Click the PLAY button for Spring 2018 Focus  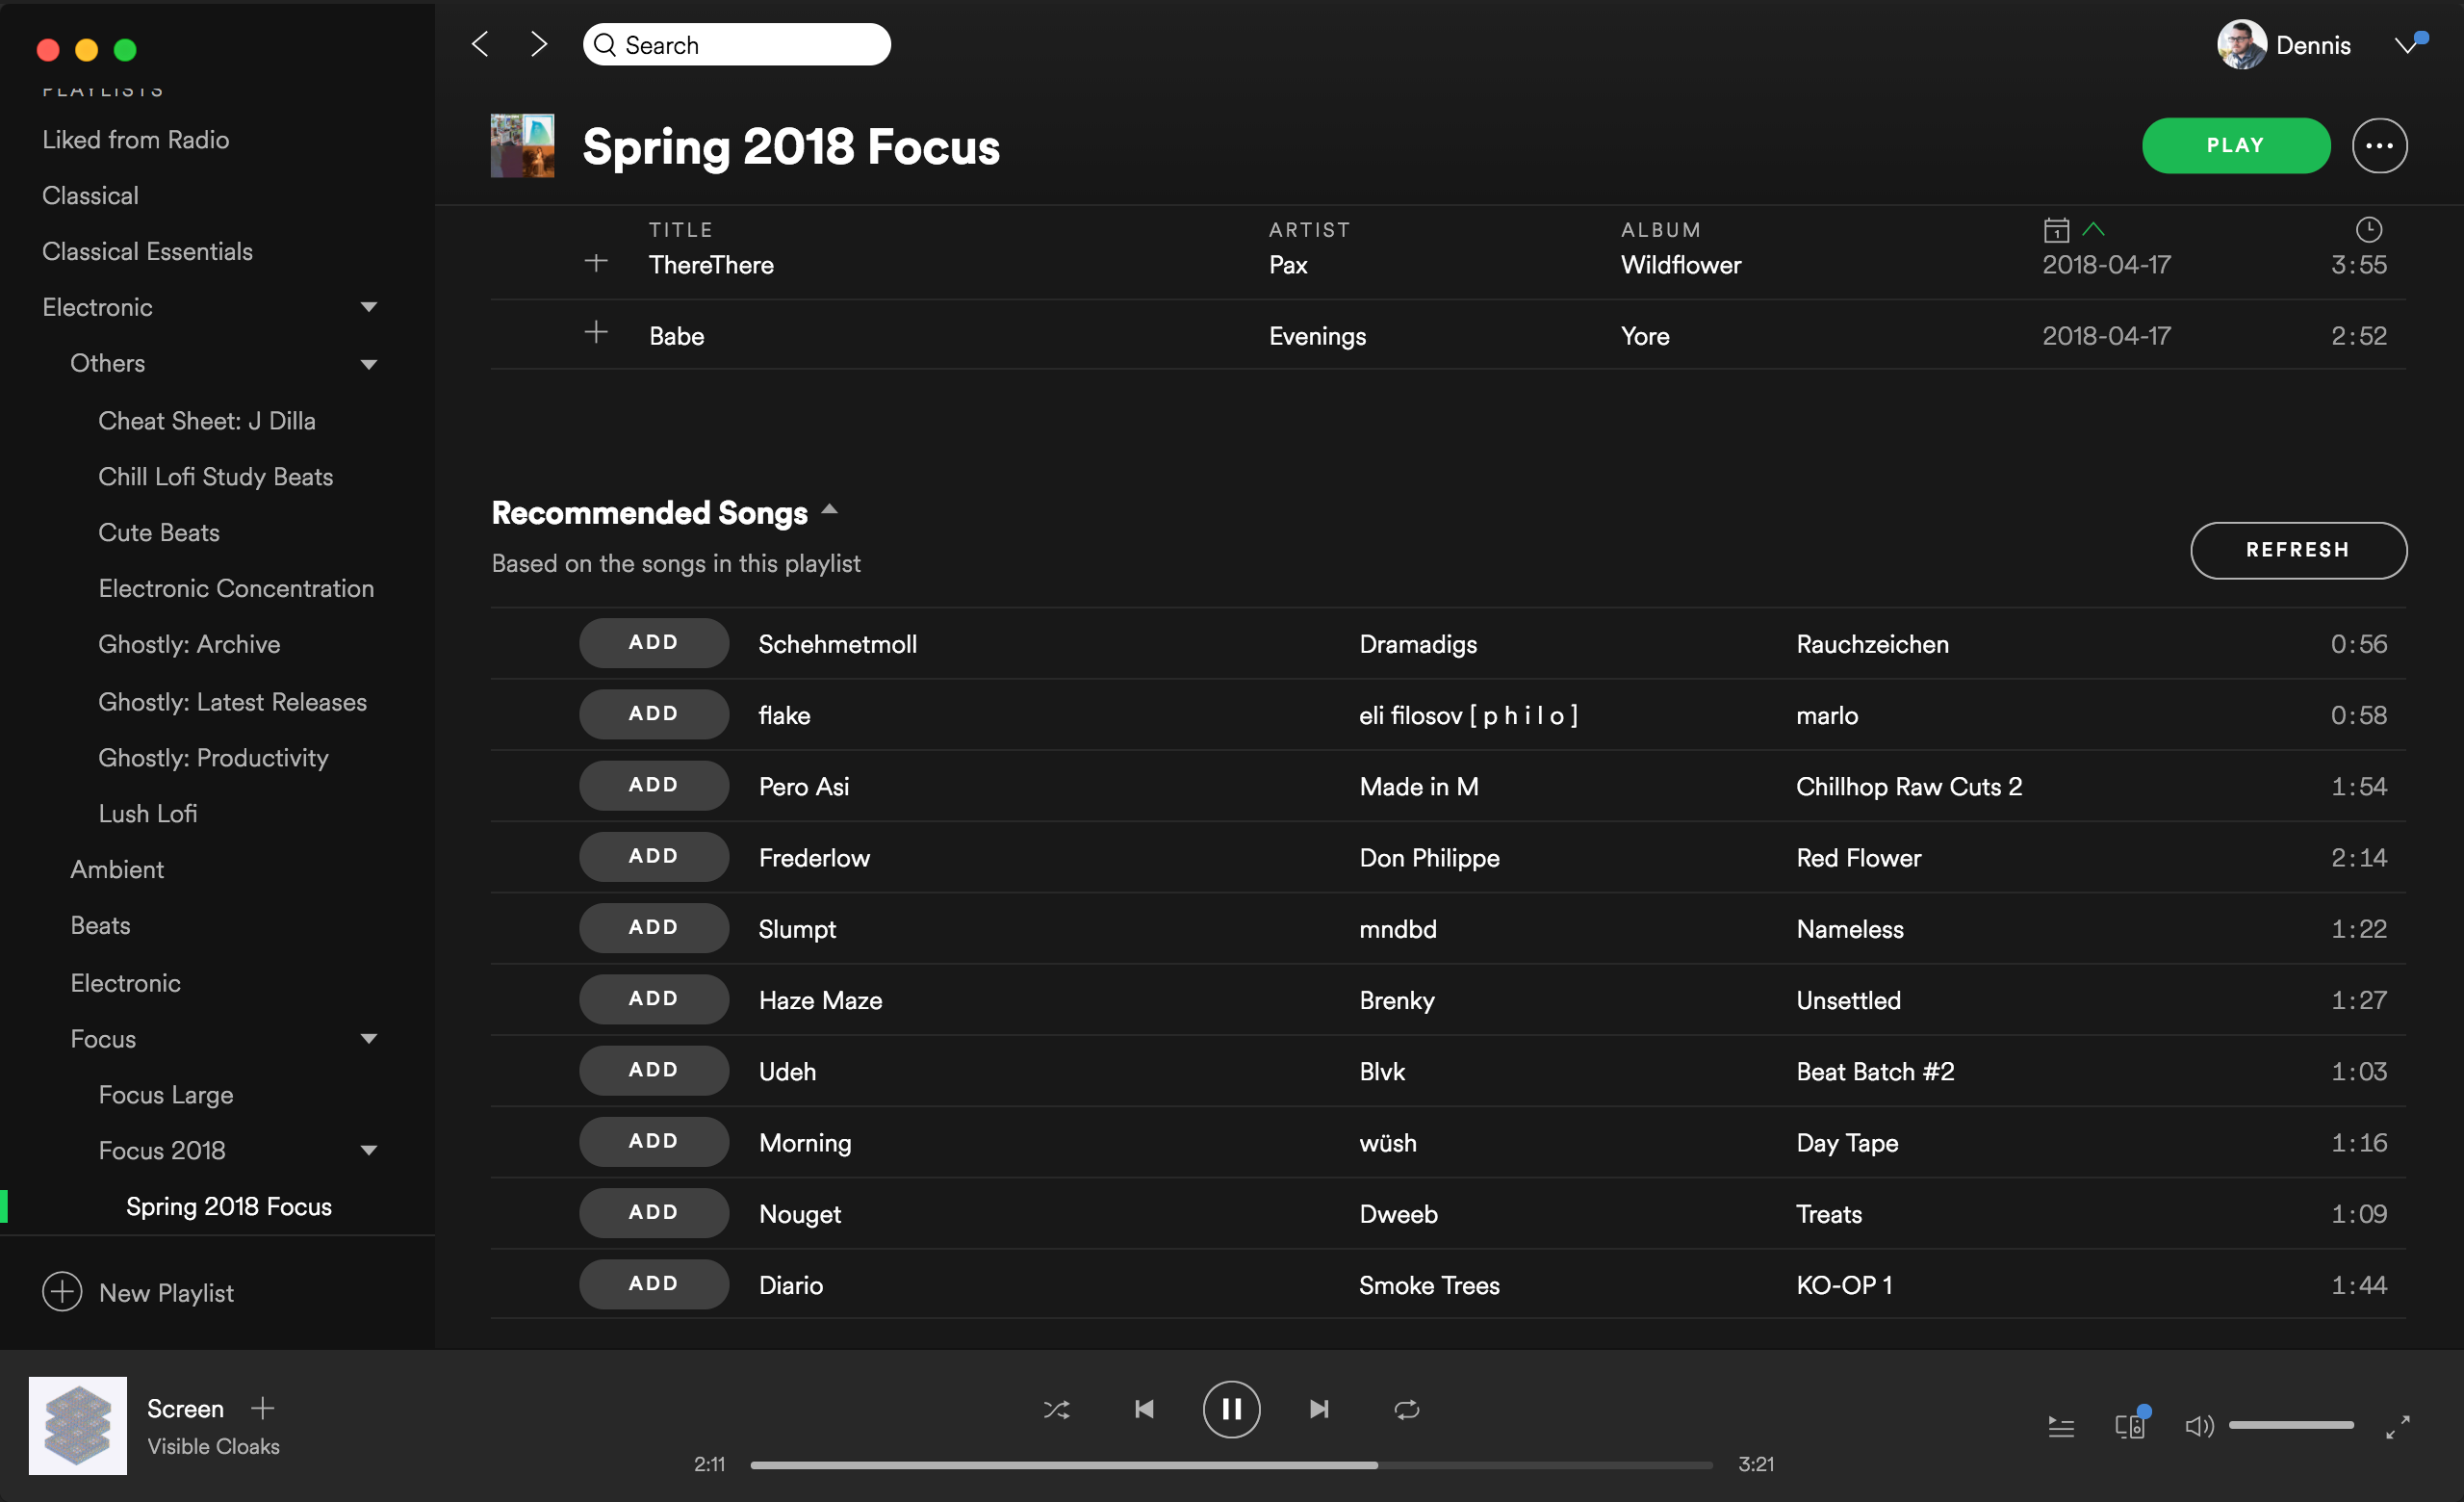click(2235, 142)
